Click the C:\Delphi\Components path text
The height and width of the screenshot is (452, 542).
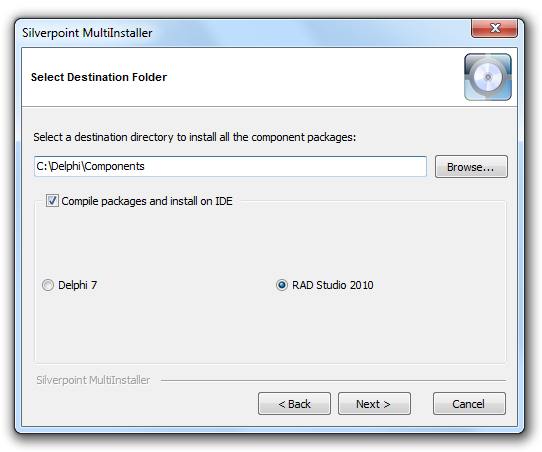[91, 166]
